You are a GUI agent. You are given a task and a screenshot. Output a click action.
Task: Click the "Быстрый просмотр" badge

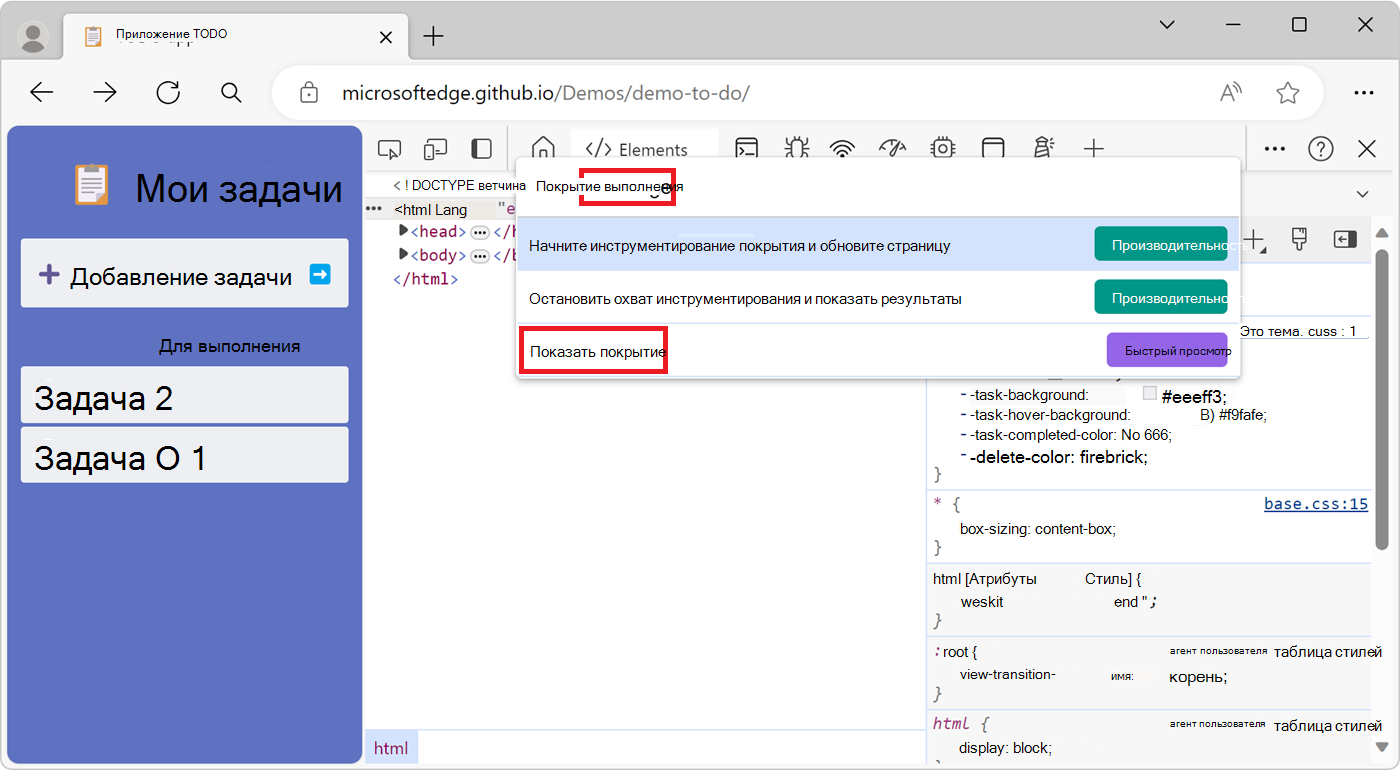[1167, 351]
